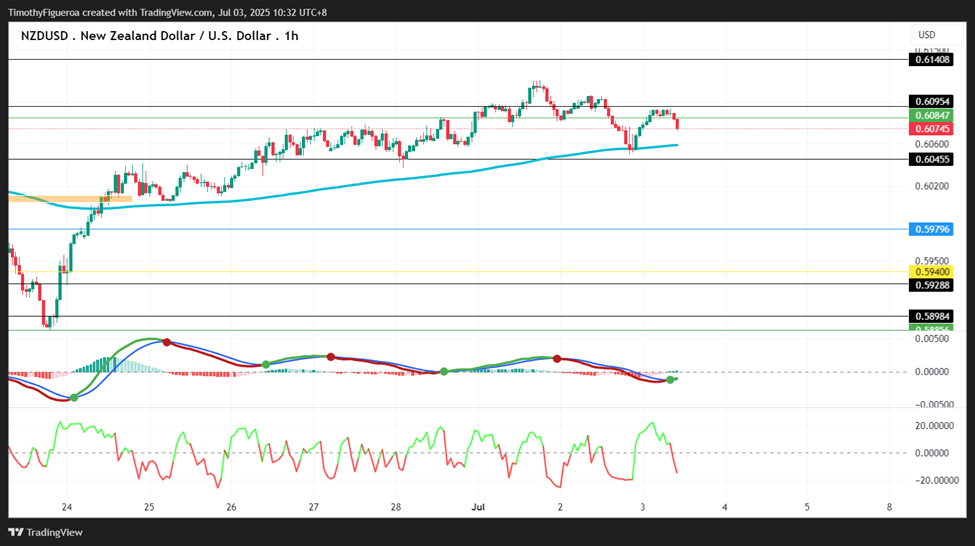
Task: Click the blue 0.59796 price label
Action: pos(931,229)
